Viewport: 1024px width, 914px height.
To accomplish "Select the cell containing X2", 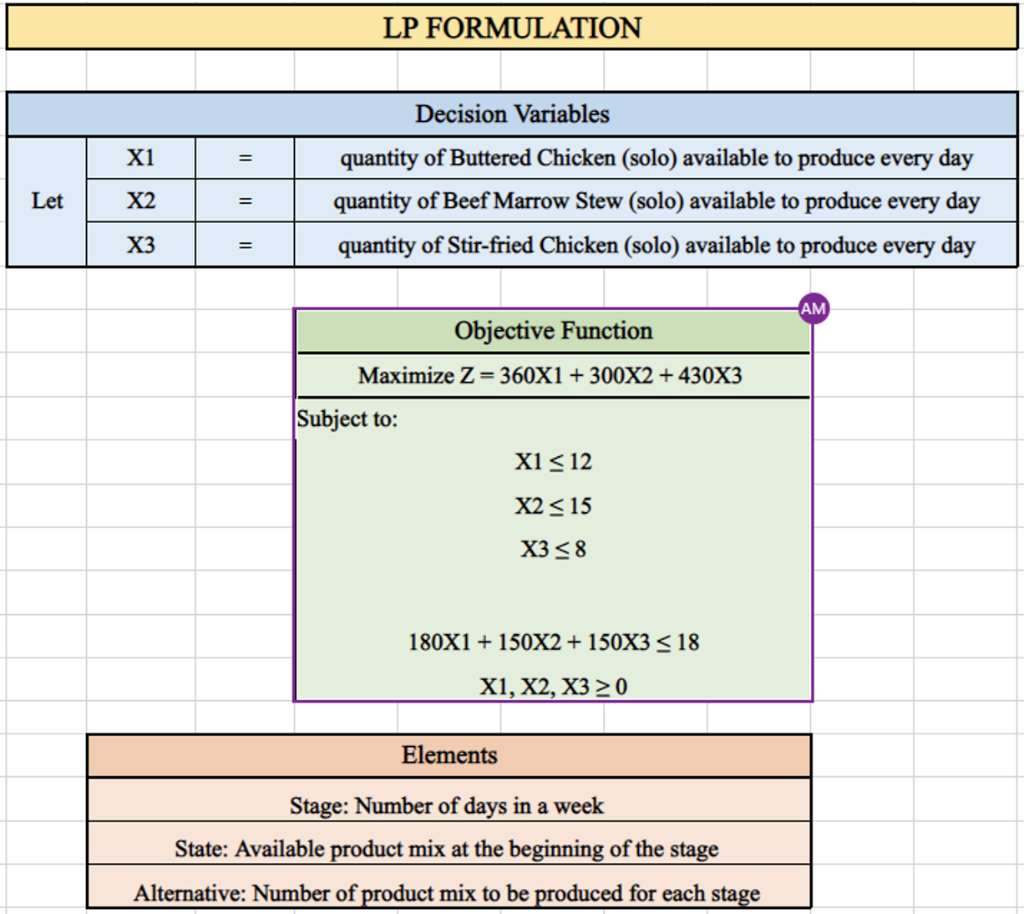I will tap(140, 200).
